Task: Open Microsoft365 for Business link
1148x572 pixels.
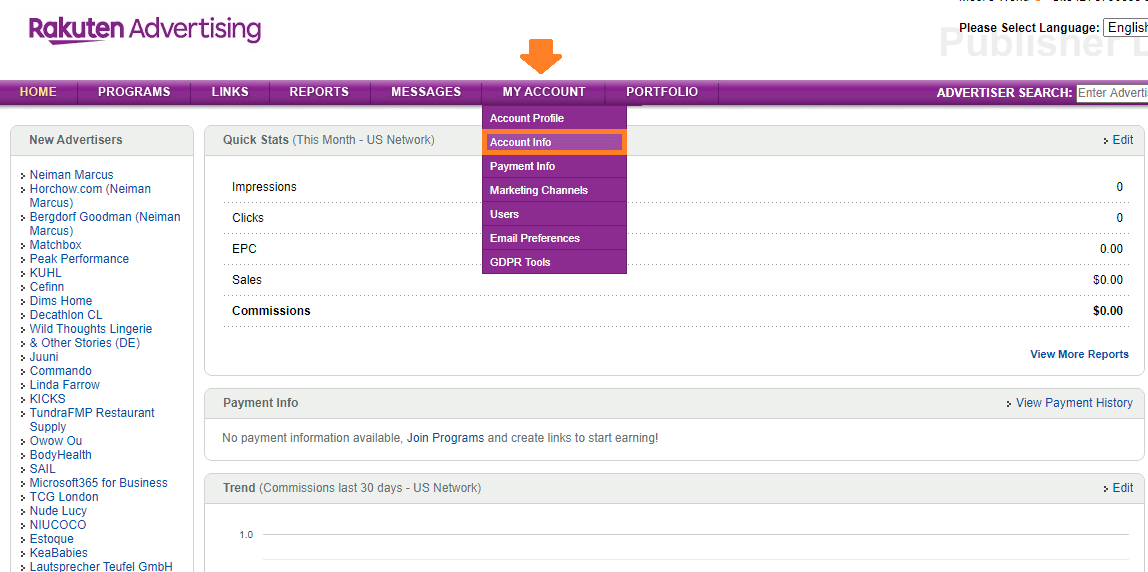Action: pos(99,483)
